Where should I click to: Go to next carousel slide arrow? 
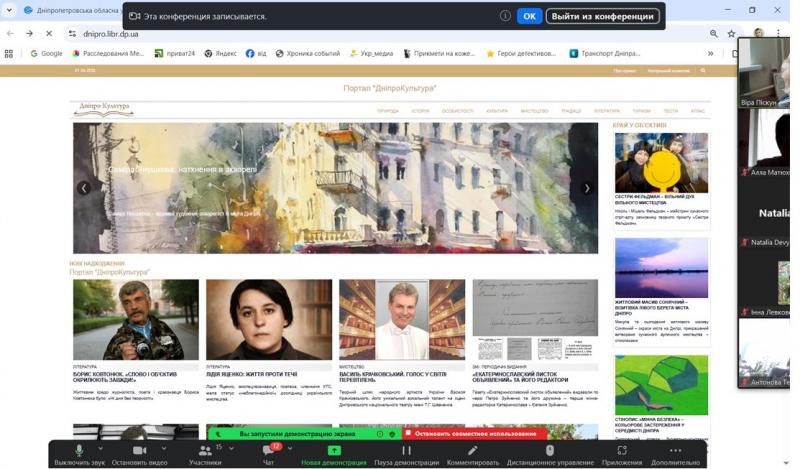[x=587, y=188]
